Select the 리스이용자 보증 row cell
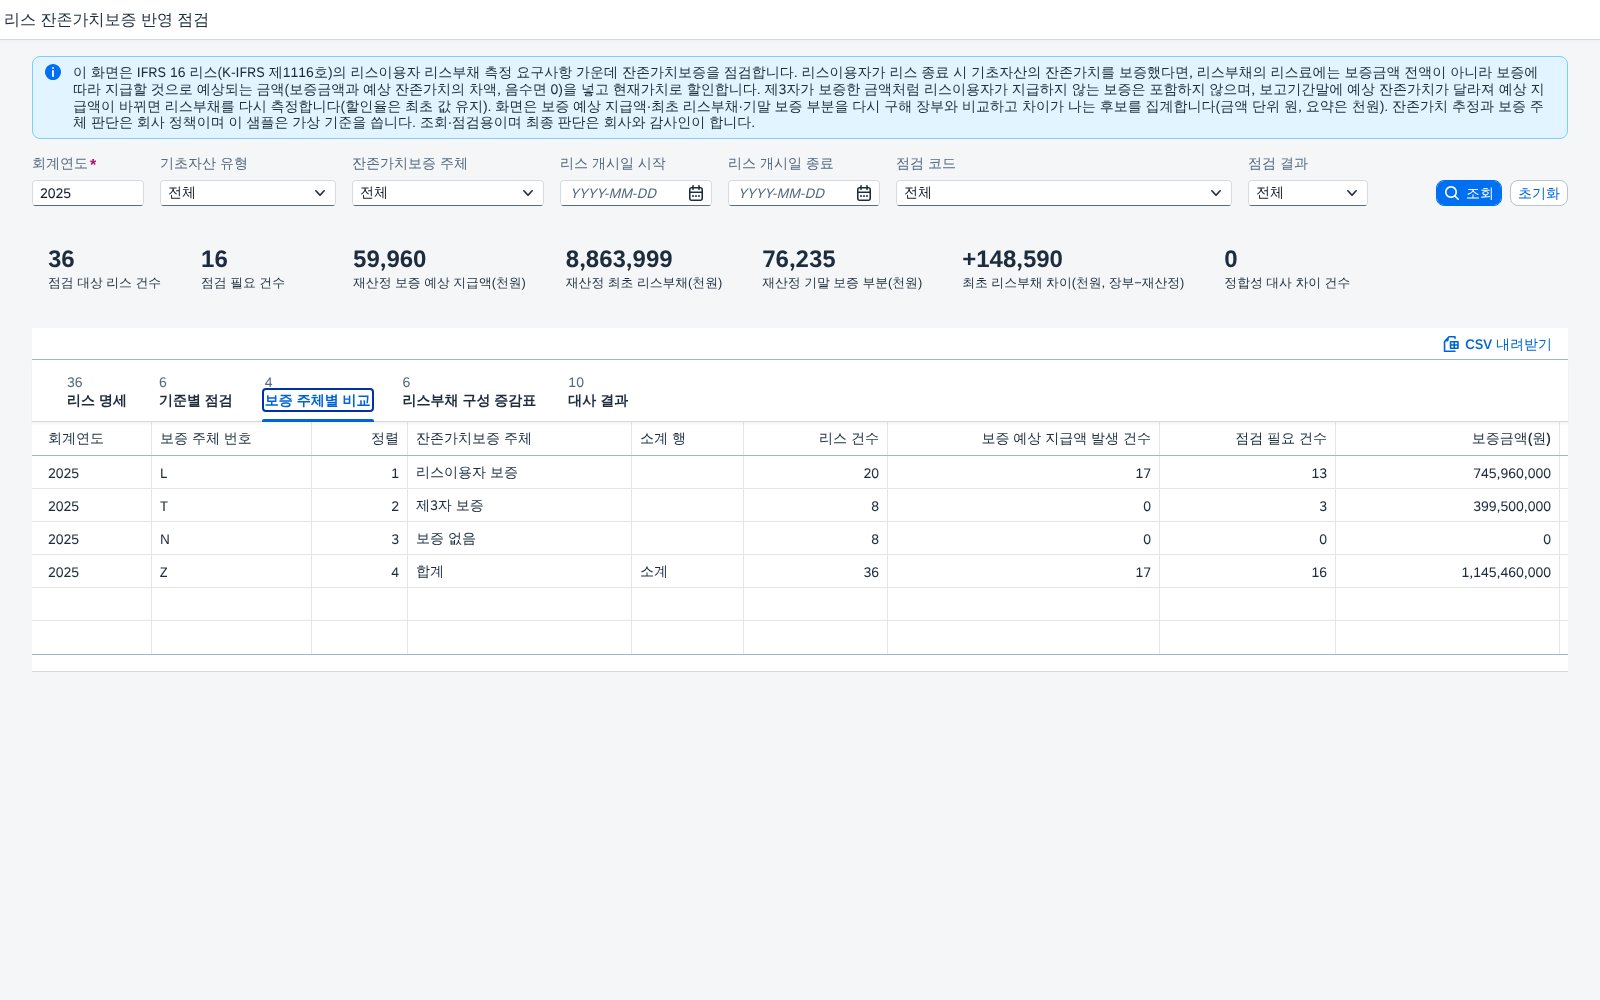 point(520,473)
